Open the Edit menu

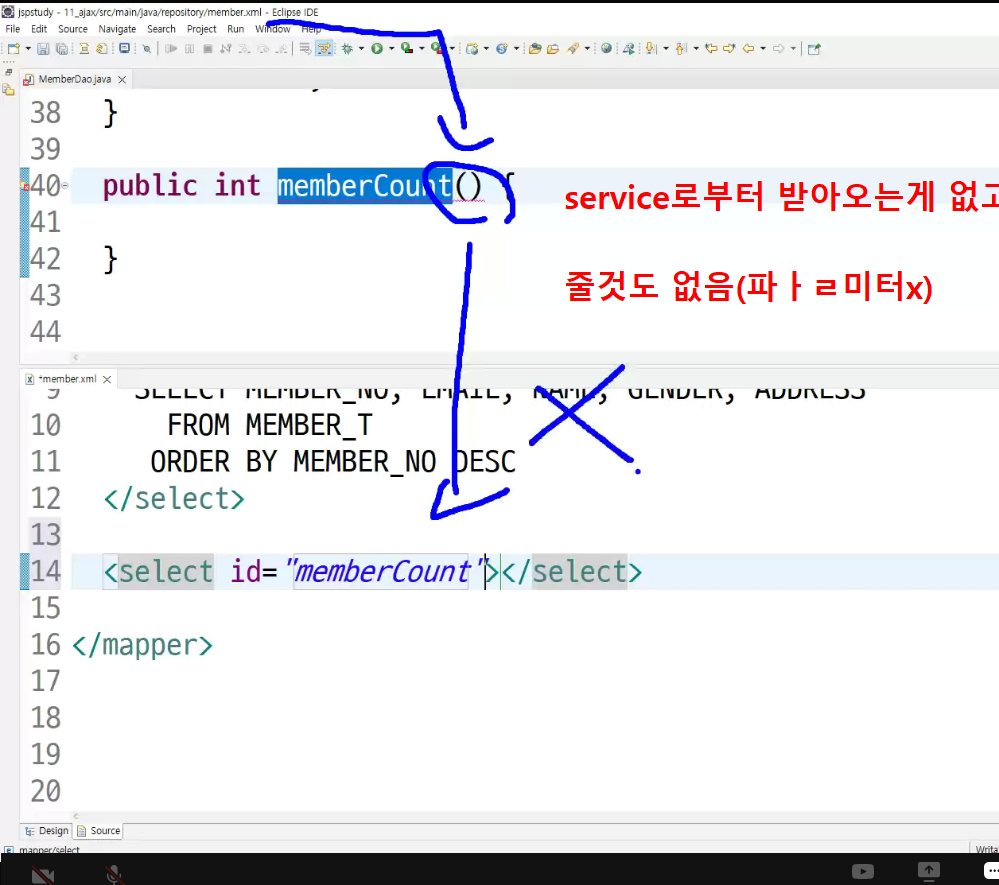[x=39, y=29]
